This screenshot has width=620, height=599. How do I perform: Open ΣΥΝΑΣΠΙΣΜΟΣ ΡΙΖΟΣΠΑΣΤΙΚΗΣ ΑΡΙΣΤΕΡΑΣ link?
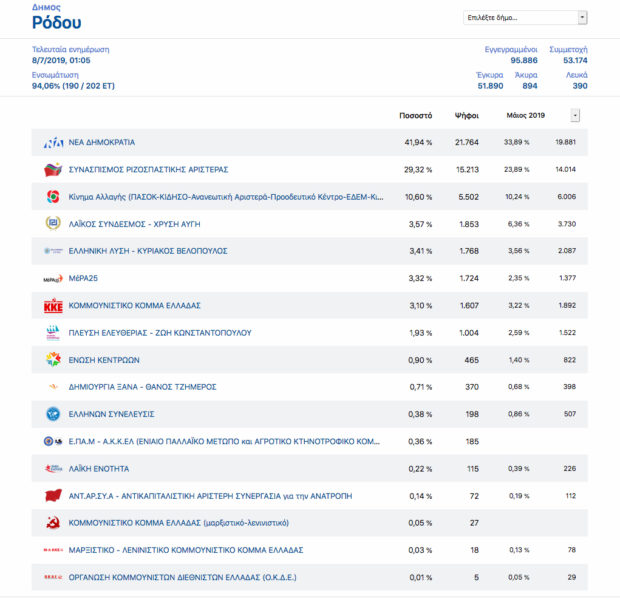click(148, 170)
